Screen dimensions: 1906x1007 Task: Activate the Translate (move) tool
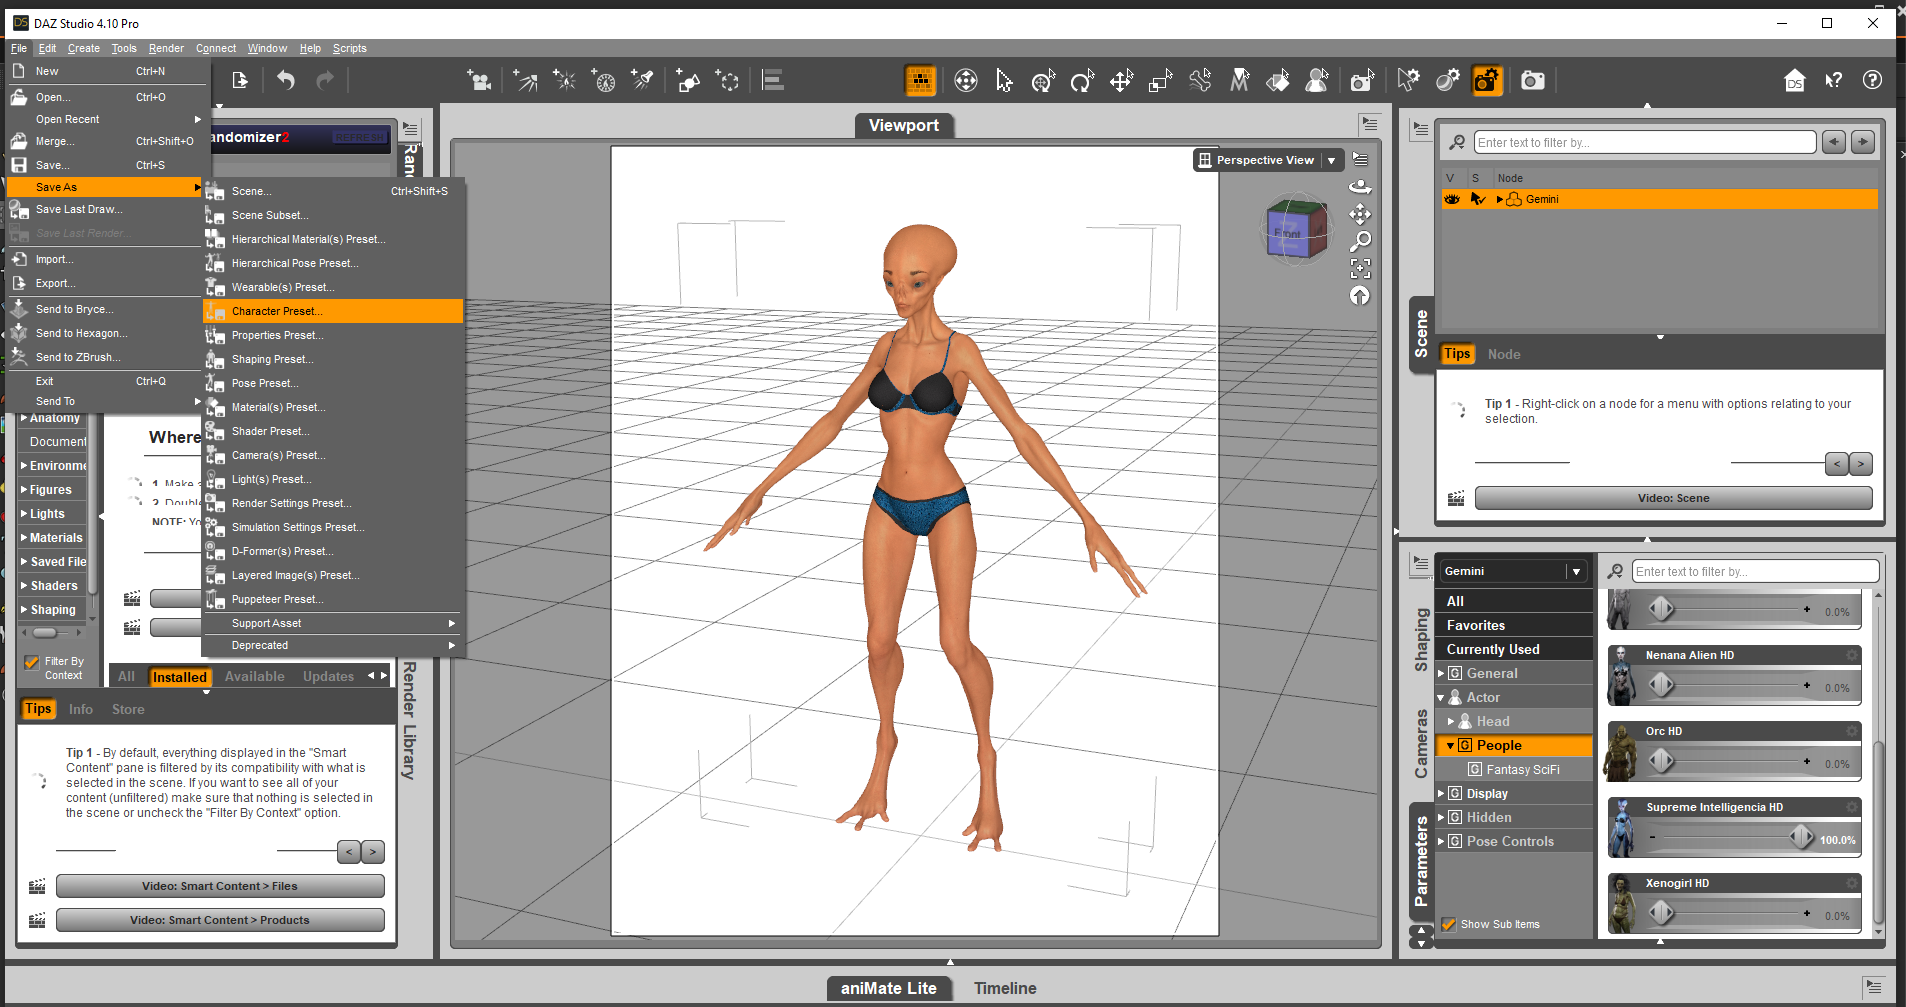(1121, 81)
